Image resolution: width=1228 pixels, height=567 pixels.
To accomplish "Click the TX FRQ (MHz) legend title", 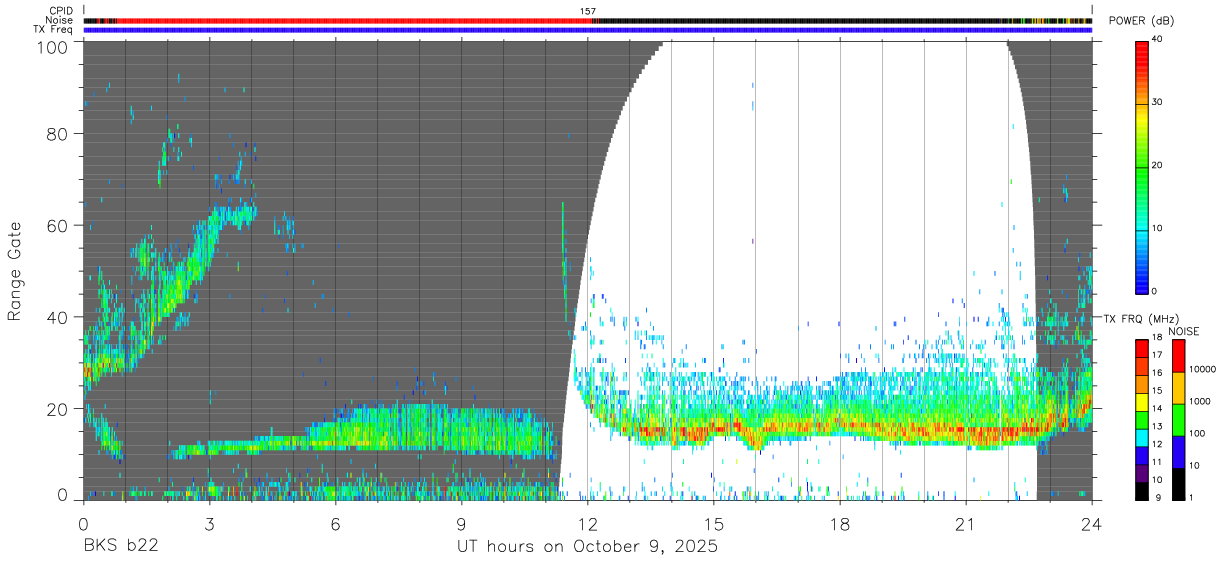I will pyautogui.click(x=1140, y=318).
